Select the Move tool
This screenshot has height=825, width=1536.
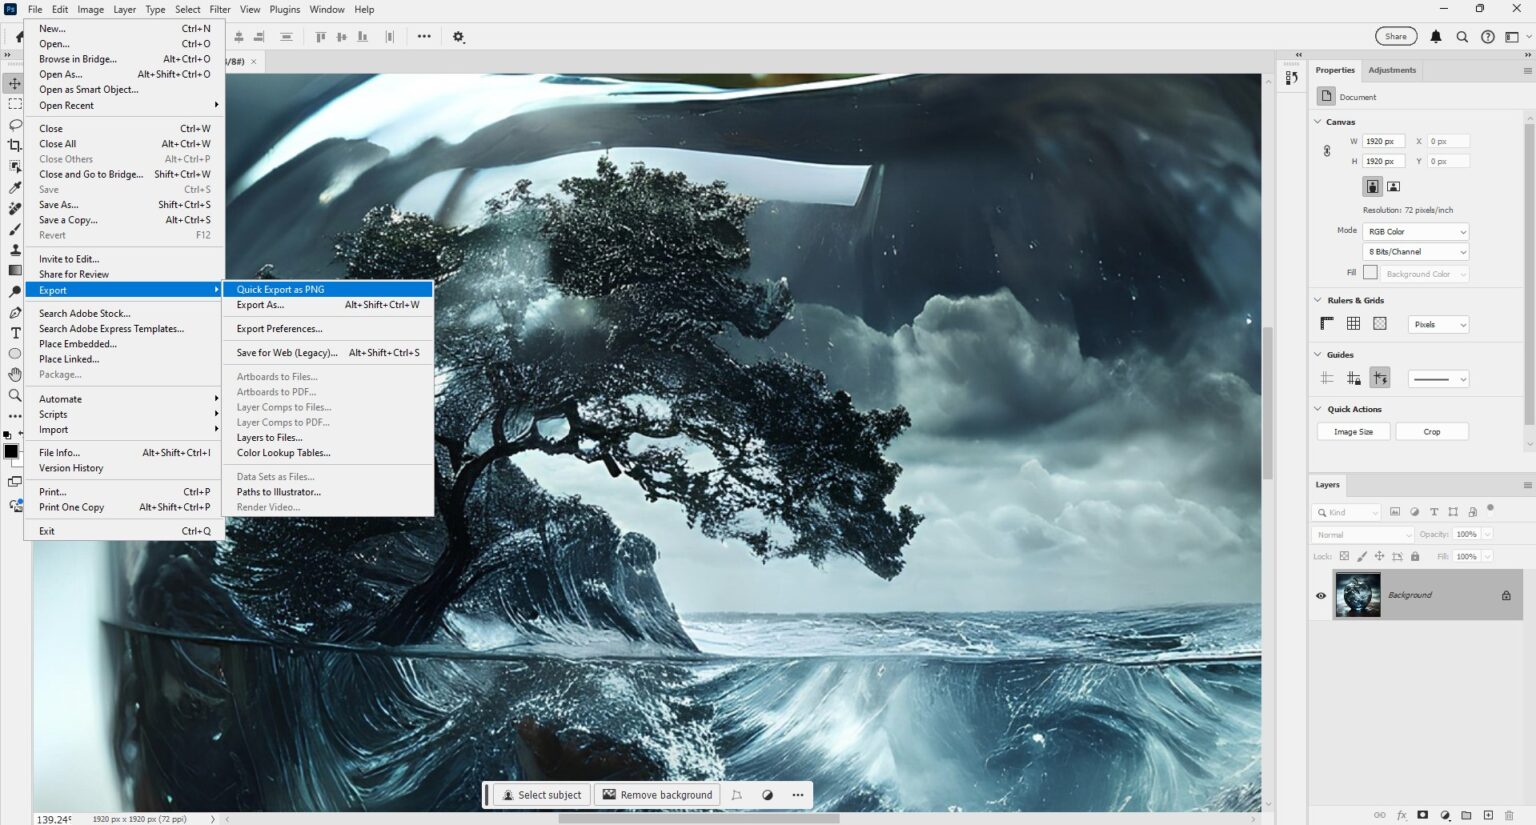click(x=14, y=82)
